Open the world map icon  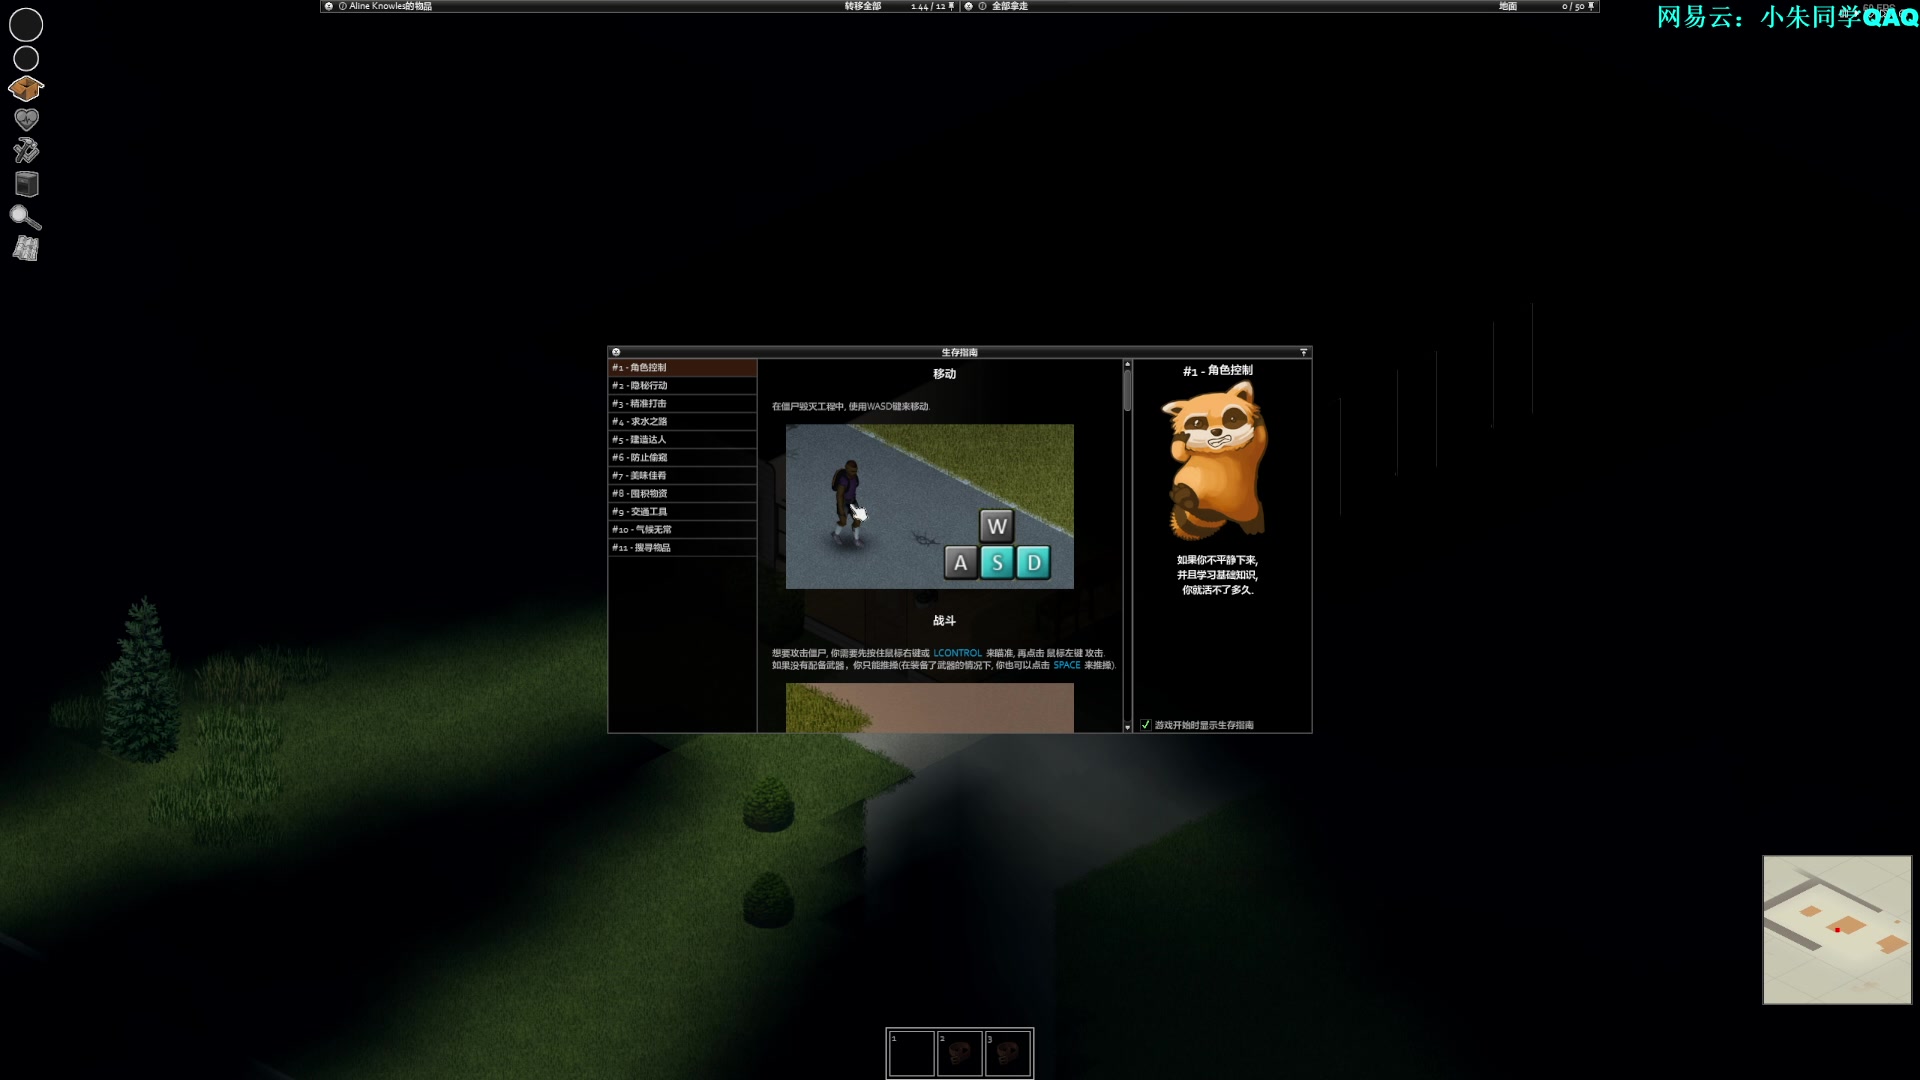(x=26, y=249)
